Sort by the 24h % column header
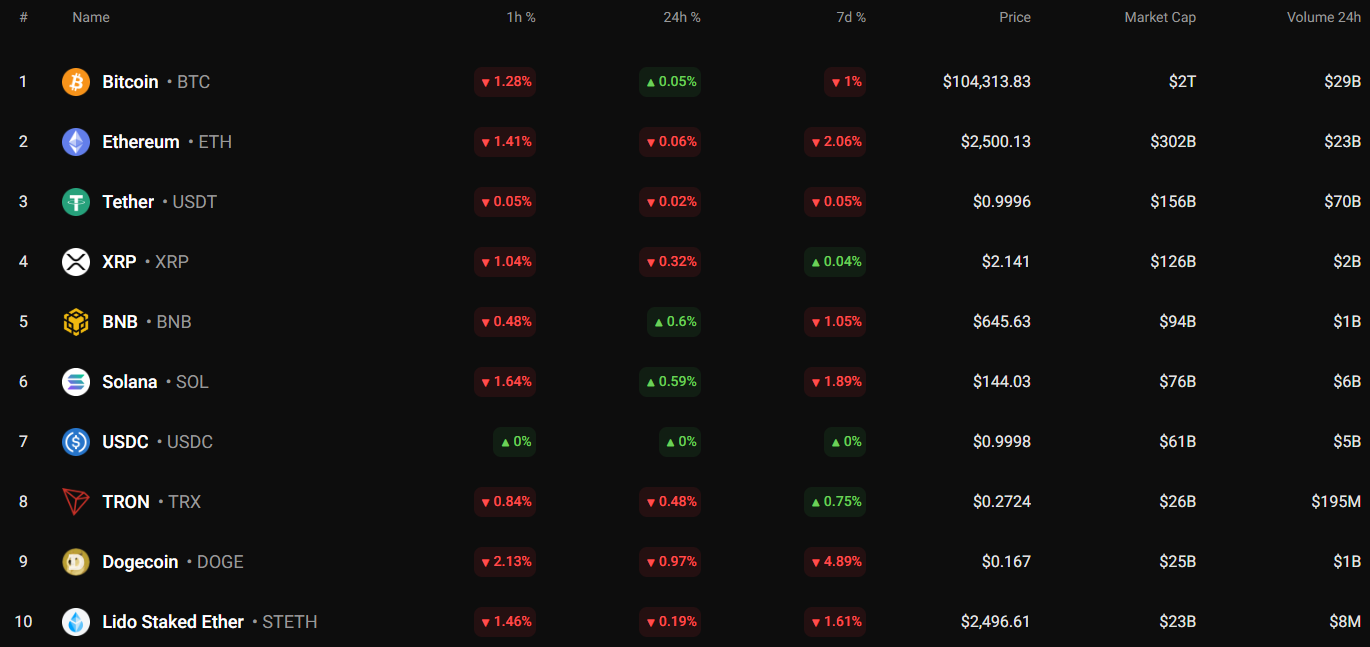Viewport: 1370px width, 647px height. (681, 17)
